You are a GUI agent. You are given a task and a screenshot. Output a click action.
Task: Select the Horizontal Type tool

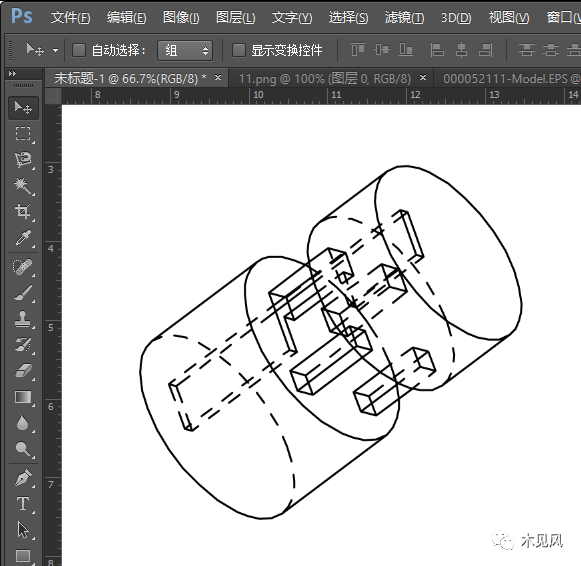coord(23,504)
